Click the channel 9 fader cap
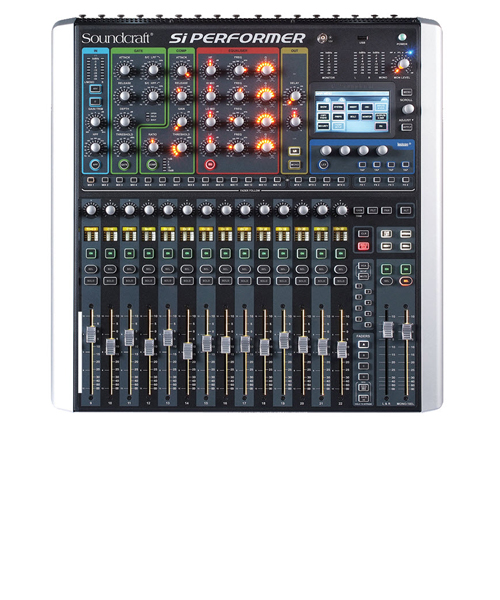Screen dimensions: 500x600 91,334
